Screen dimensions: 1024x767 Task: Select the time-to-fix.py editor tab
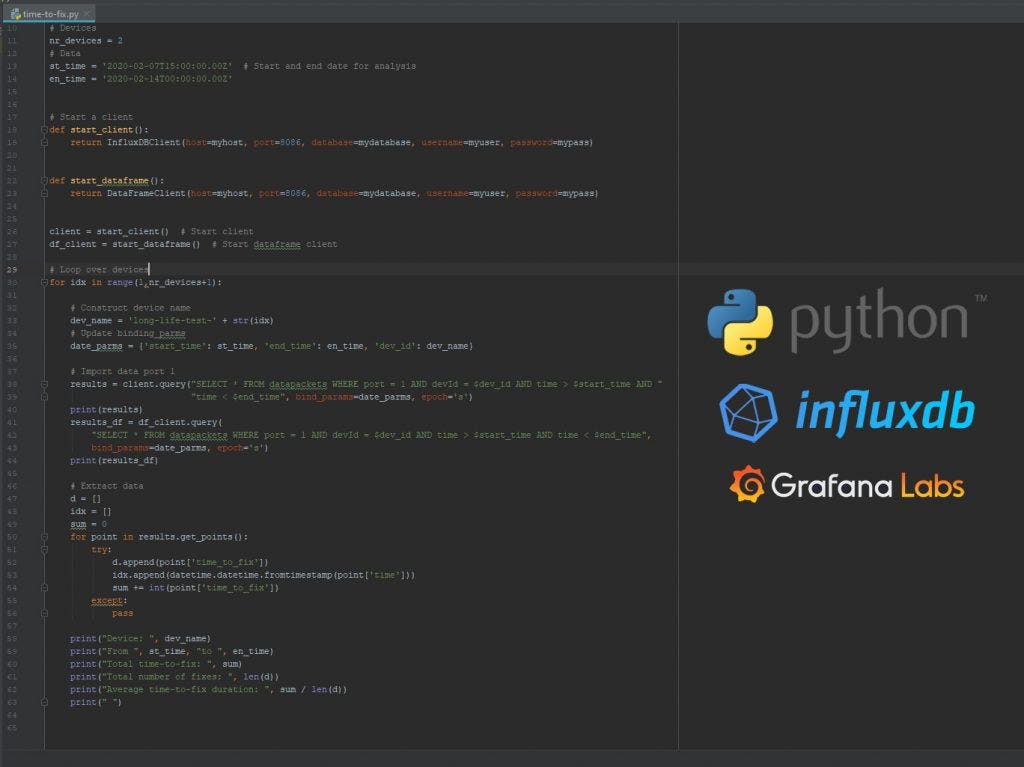48,15
